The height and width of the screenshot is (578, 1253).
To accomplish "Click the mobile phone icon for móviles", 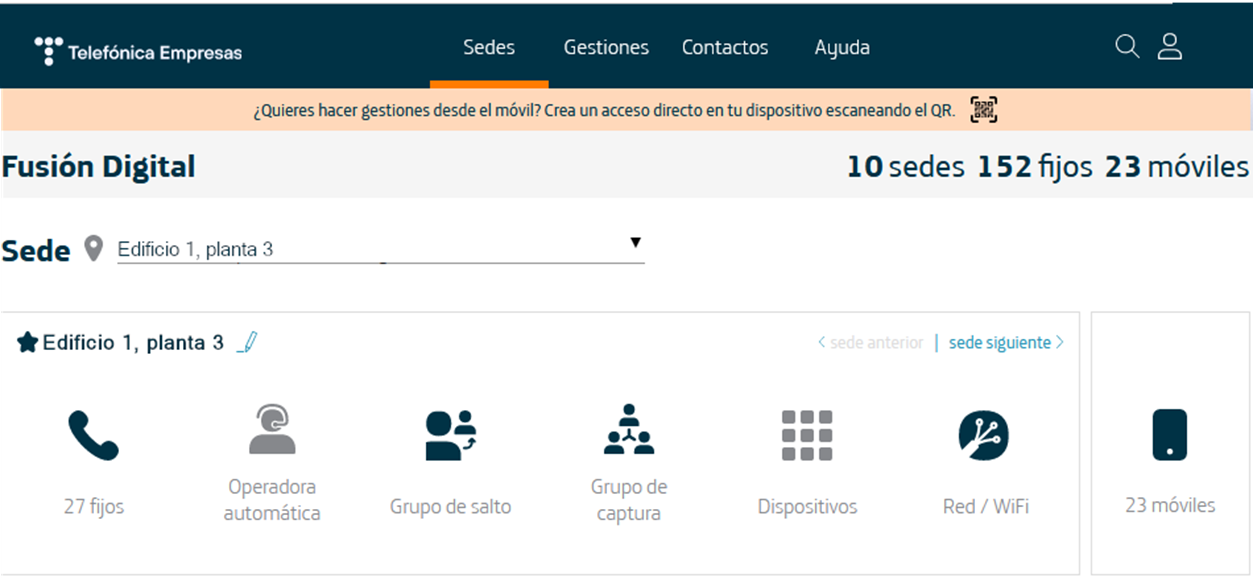I will pos(1169,435).
